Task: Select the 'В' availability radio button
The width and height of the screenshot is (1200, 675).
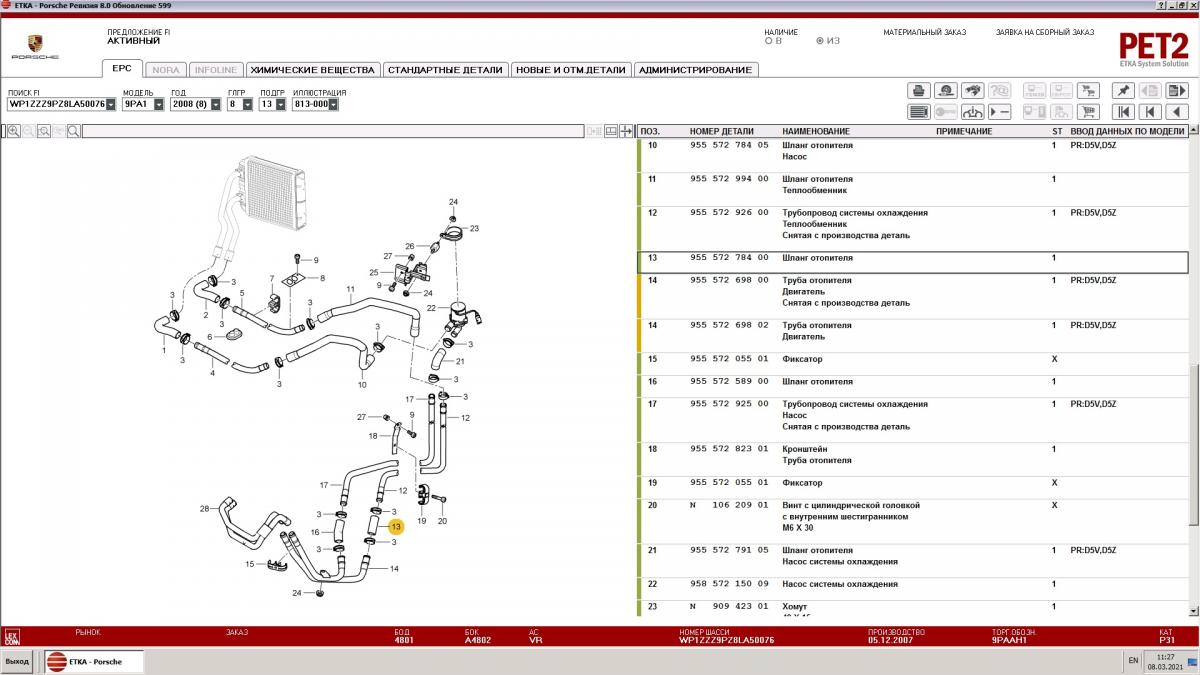Action: pyautogui.click(x=768, y=41)
